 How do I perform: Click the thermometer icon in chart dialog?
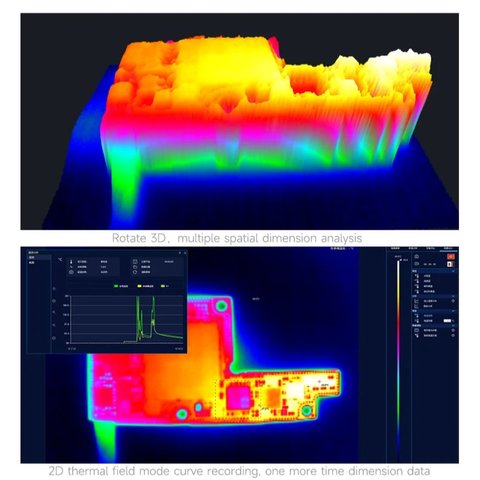[x=71, y=262]
